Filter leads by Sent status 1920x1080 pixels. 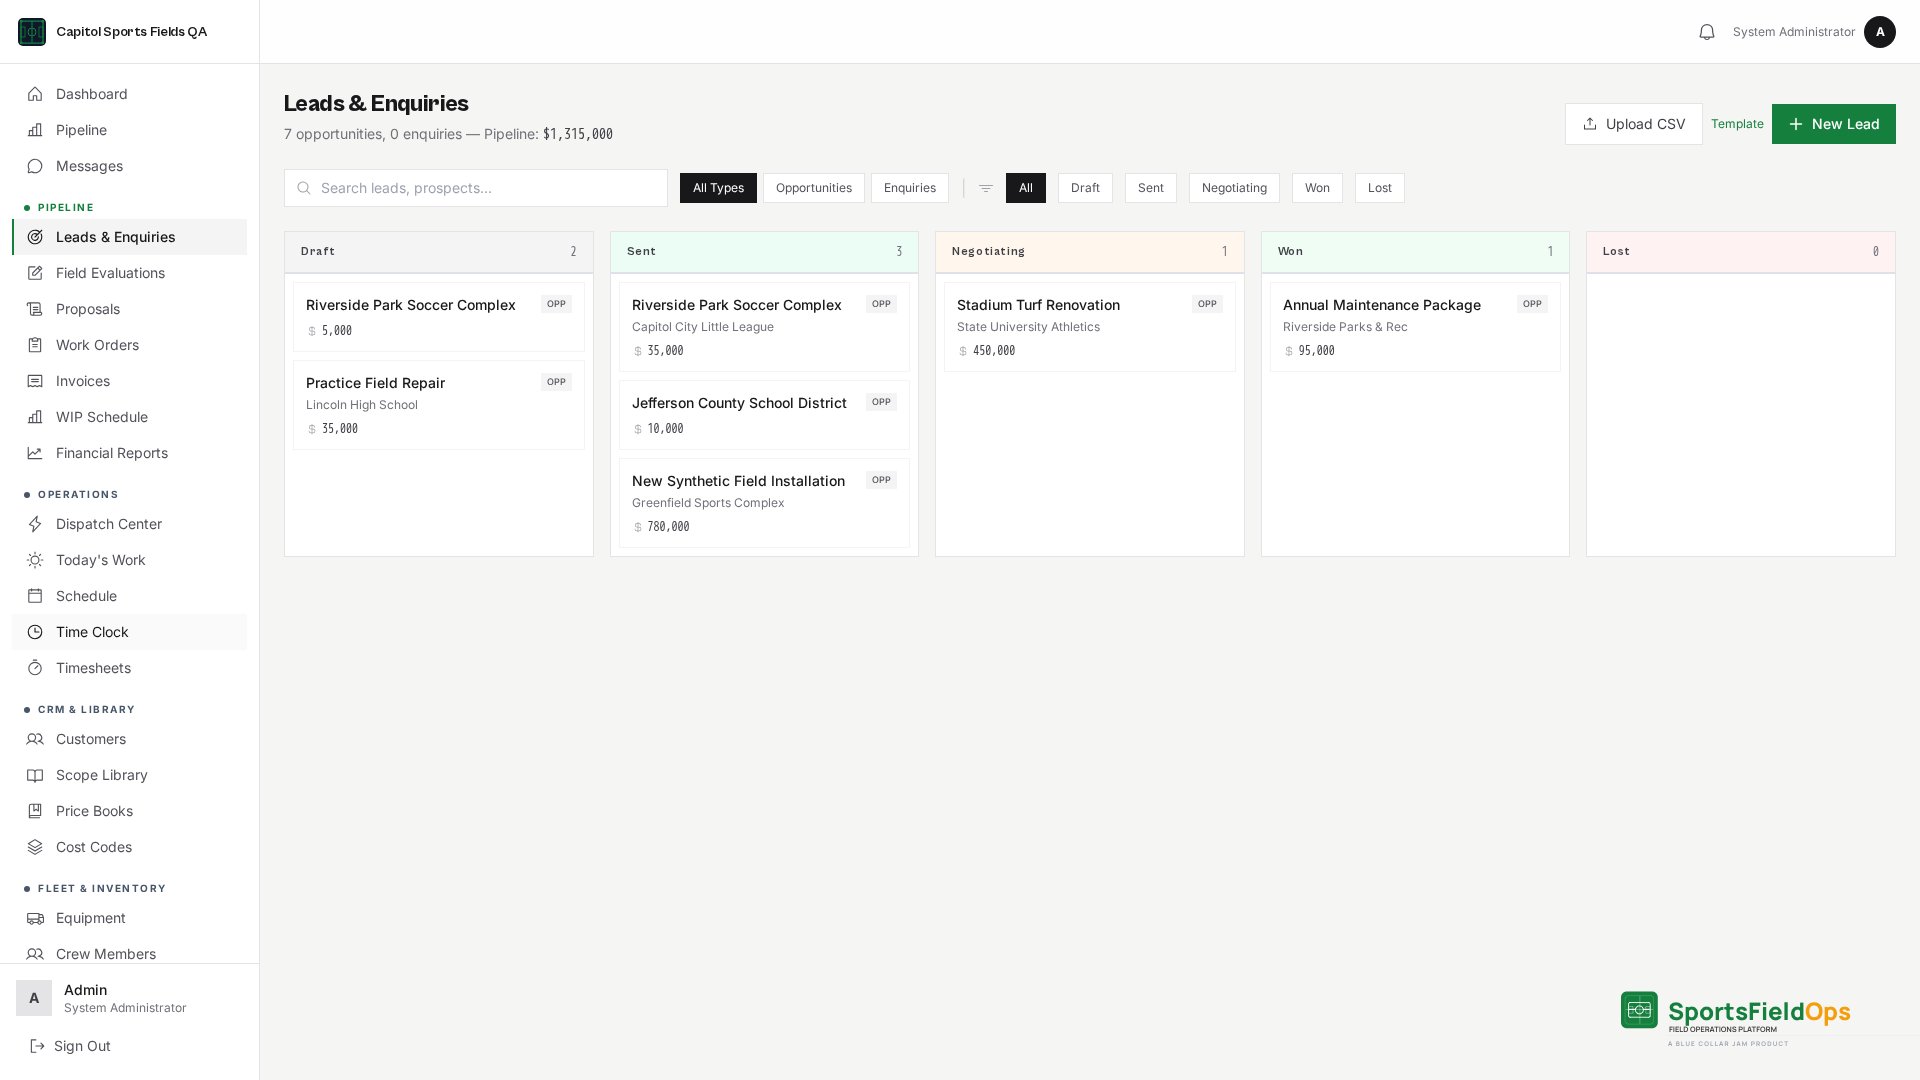click(1151, 188)
